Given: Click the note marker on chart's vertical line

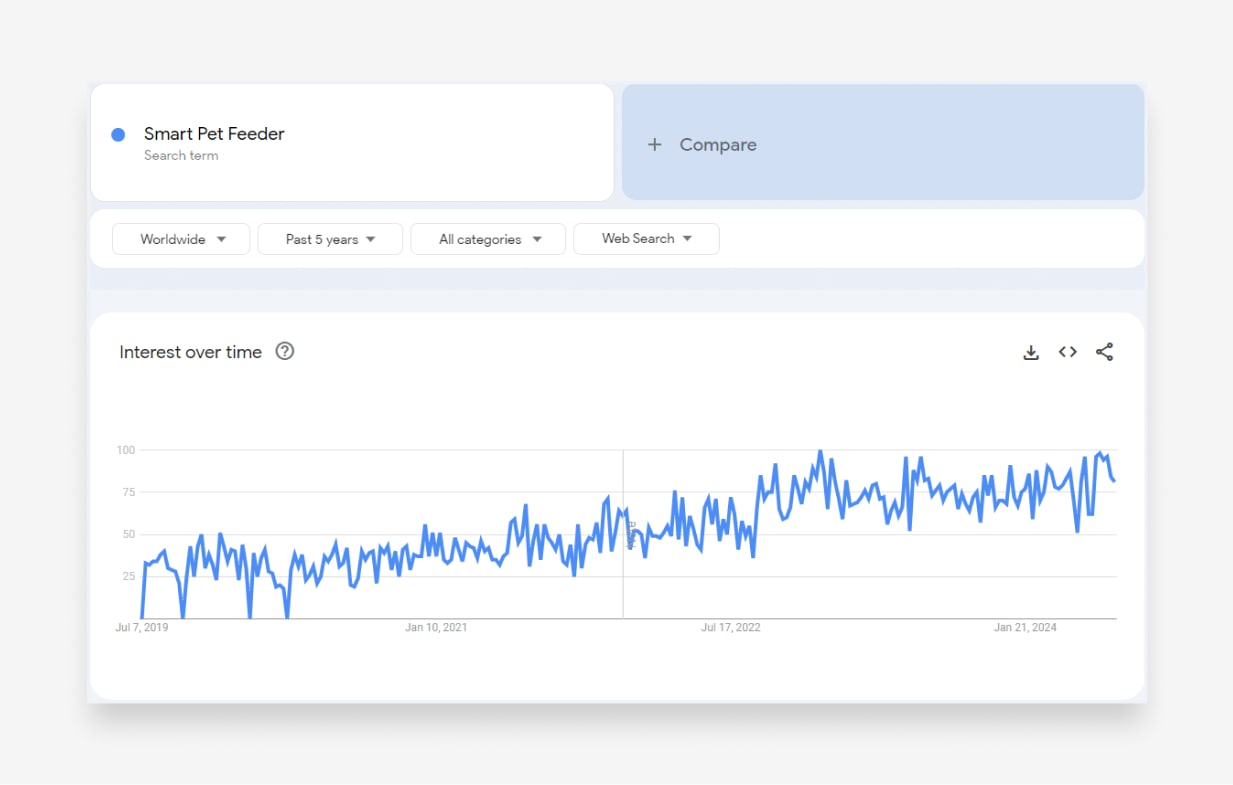Looking at the screenshot, I should [630, 535].
